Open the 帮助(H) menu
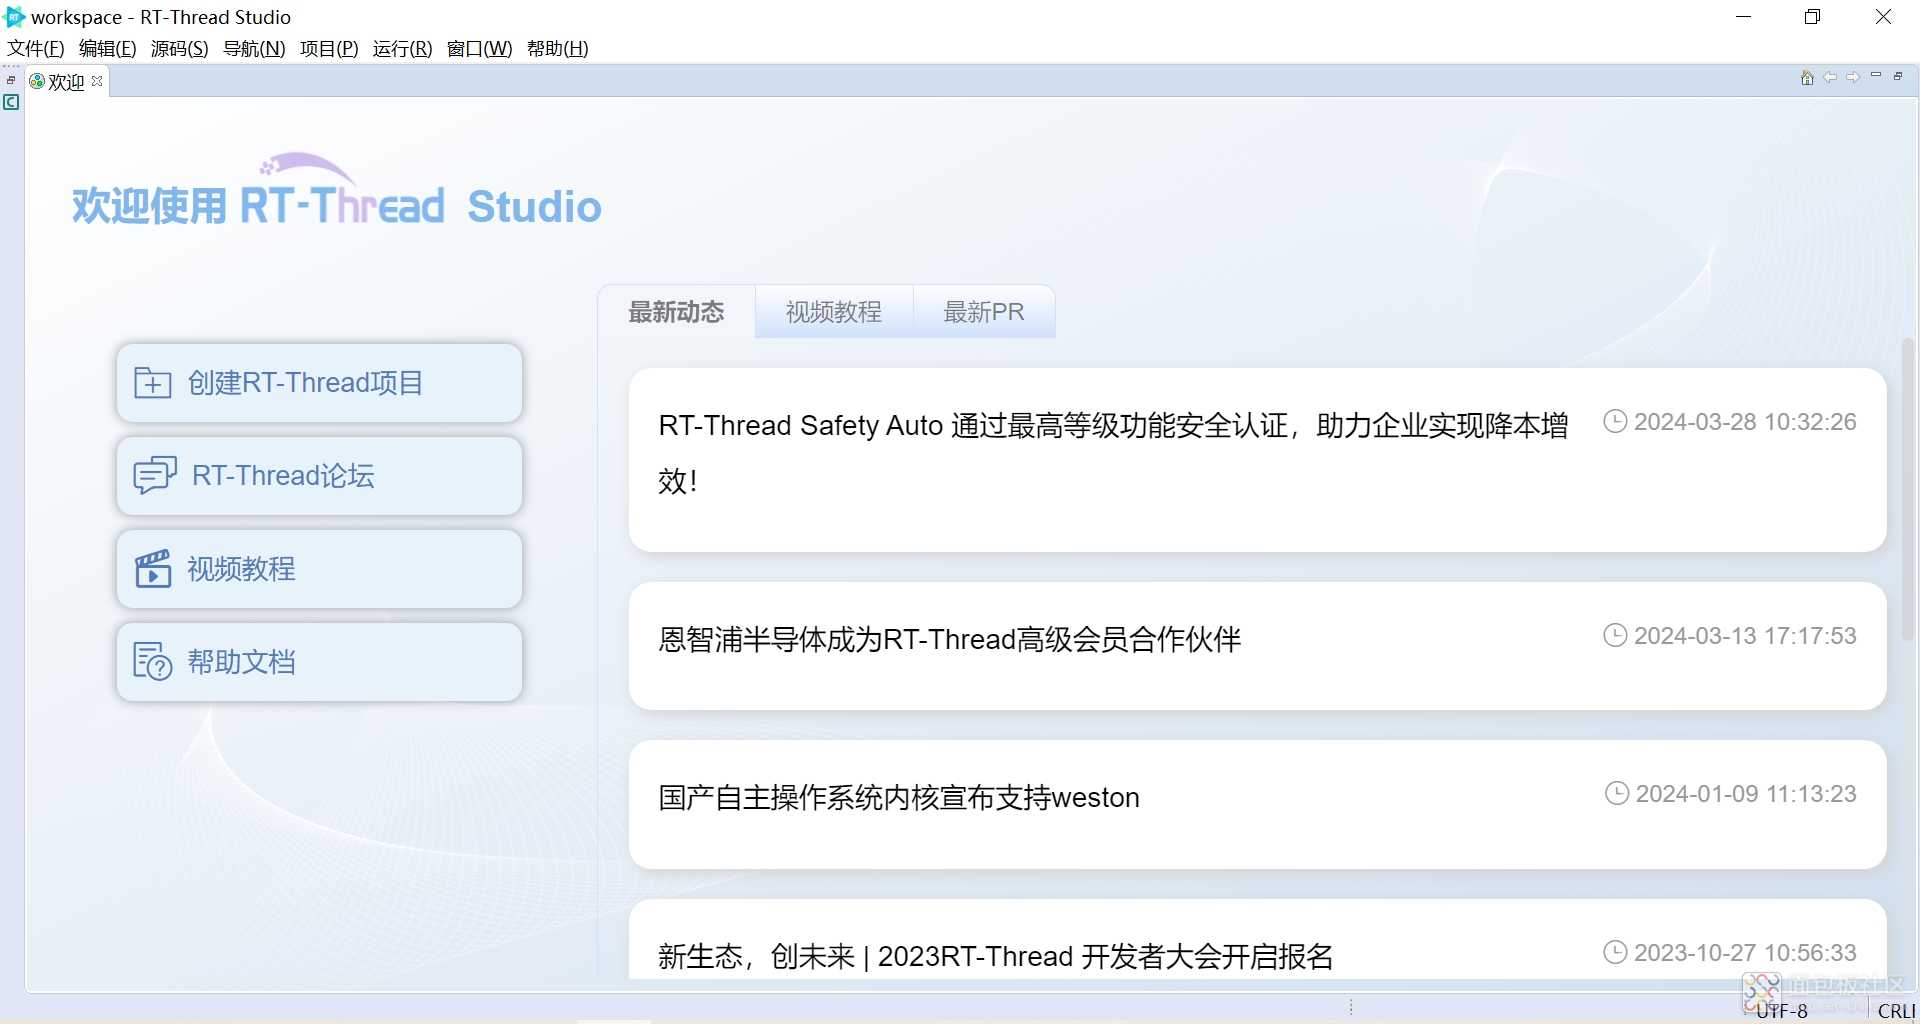The image size is (1920, 1024). point(557,48)
